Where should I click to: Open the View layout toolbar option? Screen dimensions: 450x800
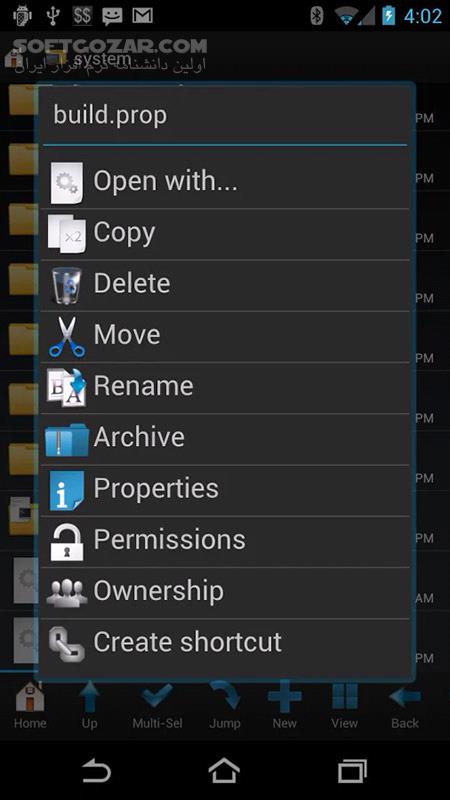point(344,707)
